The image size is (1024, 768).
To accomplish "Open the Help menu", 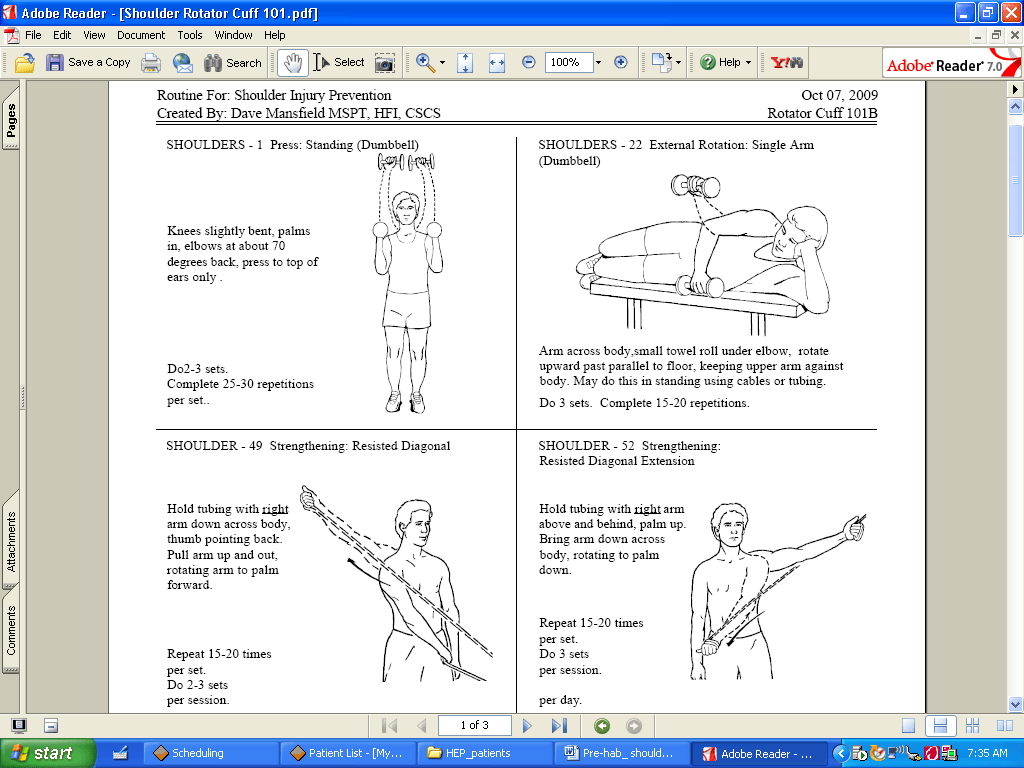I will click(275, 35).
